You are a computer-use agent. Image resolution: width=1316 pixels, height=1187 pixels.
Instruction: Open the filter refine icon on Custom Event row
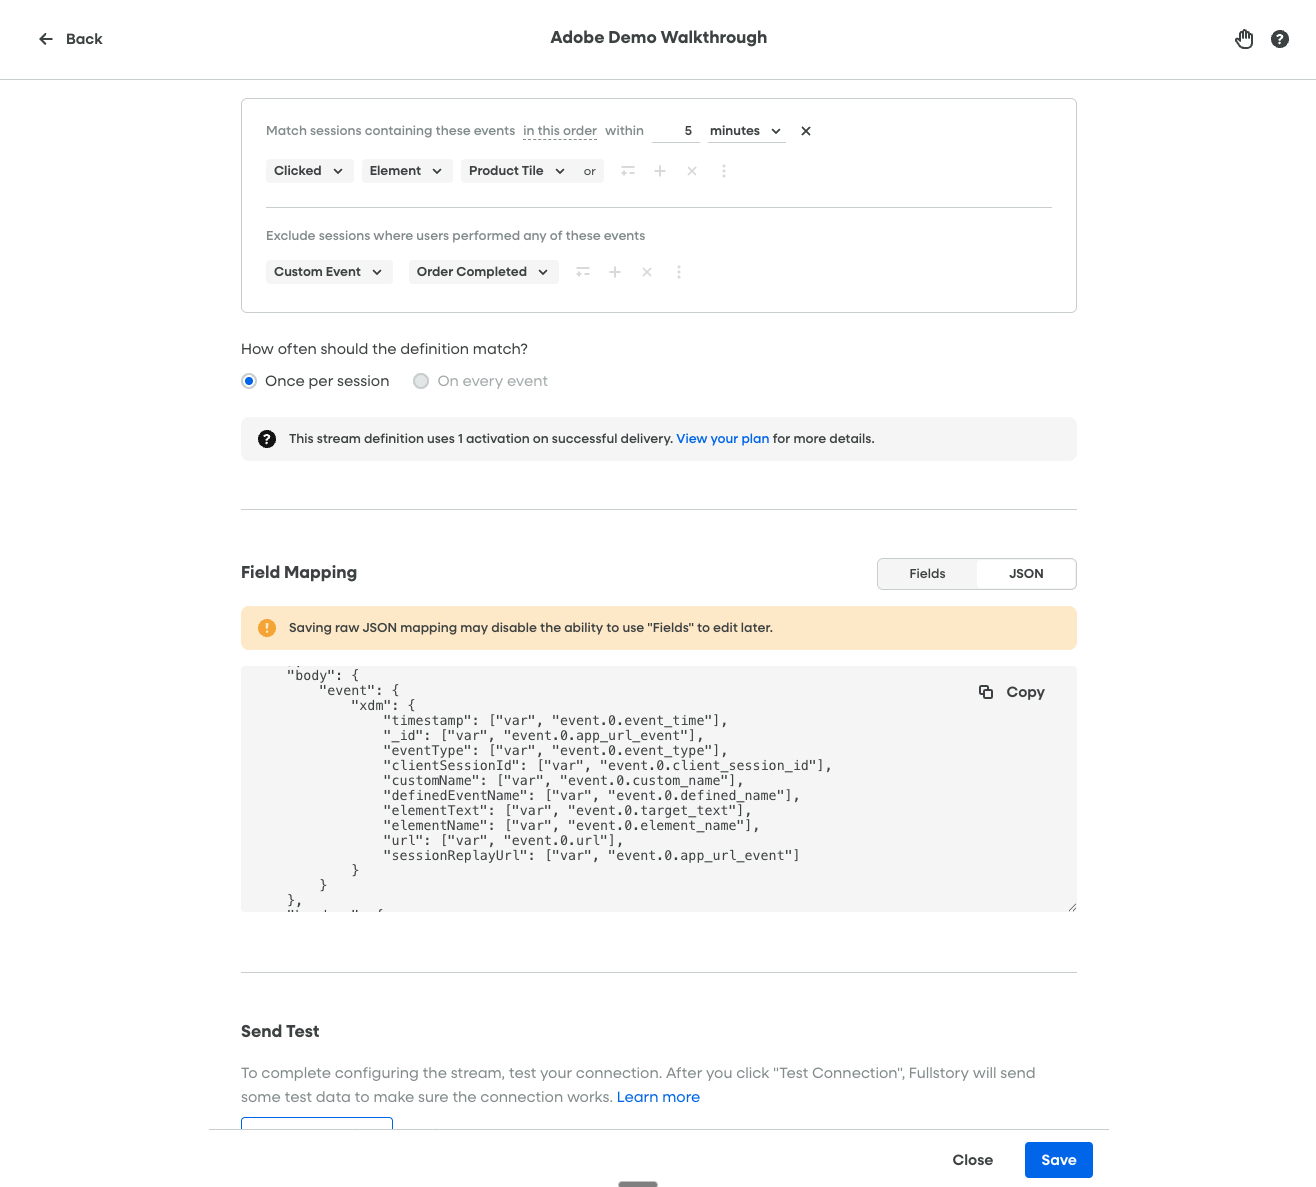[x=583, y=272]
